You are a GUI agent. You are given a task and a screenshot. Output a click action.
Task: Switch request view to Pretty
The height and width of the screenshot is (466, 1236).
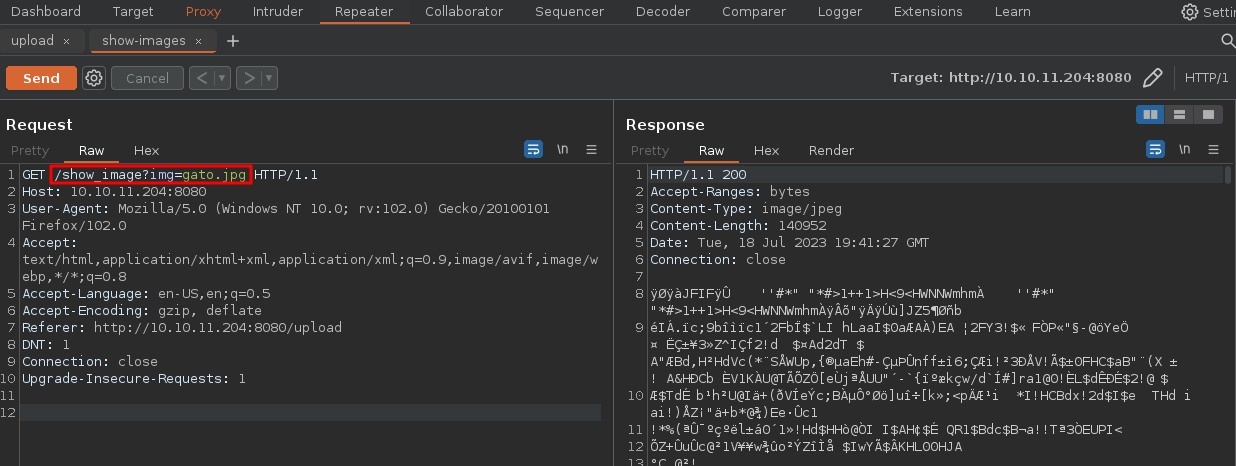30,150
